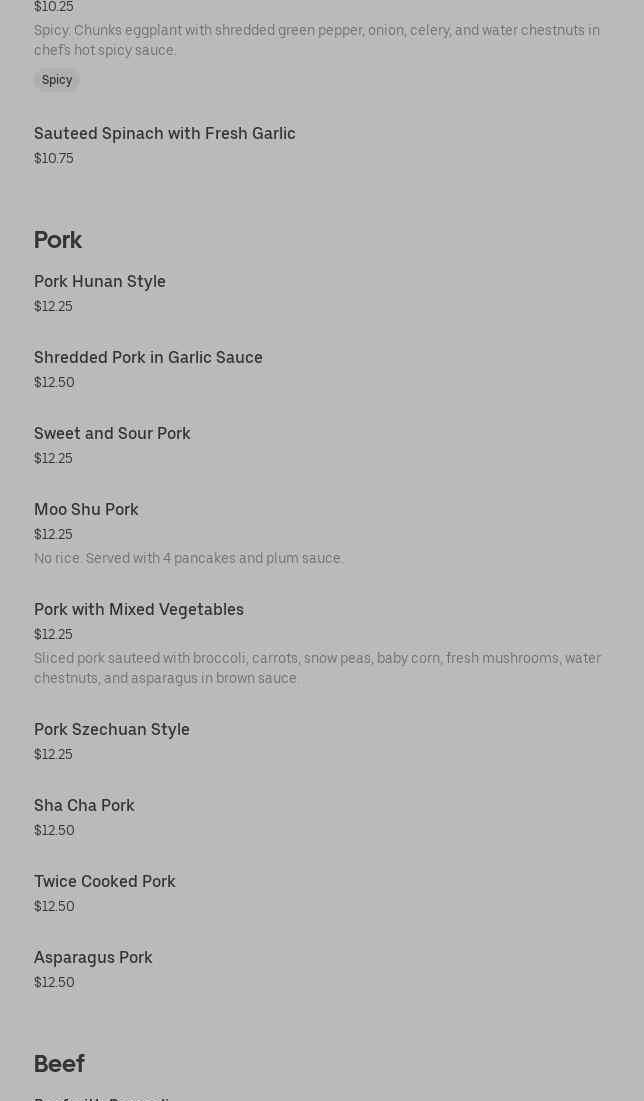The width and height of the screenshot is (644, 1101).
Task: Open Twice Cooked Pork item
Action: (105, 882)
